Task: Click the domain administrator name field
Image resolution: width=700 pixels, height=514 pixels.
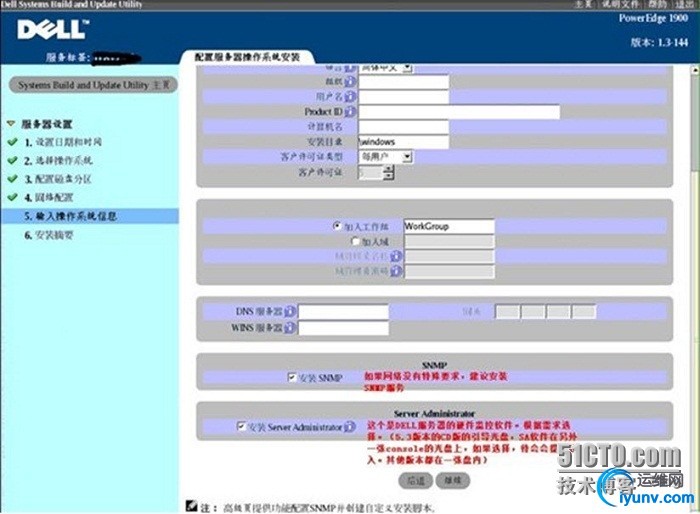Action: click(449, 256)
